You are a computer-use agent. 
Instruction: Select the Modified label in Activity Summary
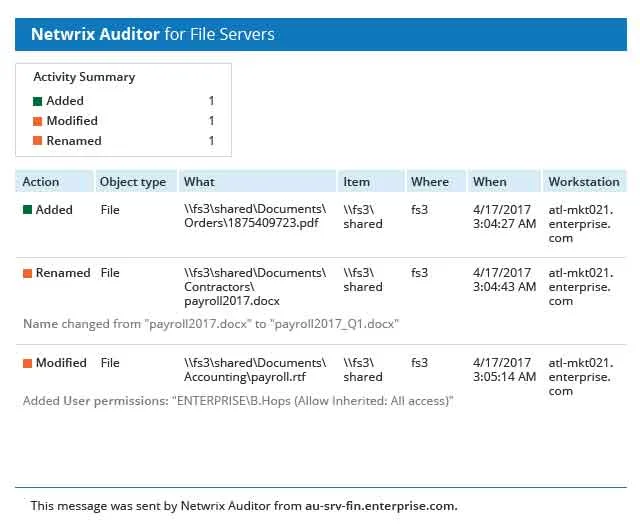click(x=72, y=121)
